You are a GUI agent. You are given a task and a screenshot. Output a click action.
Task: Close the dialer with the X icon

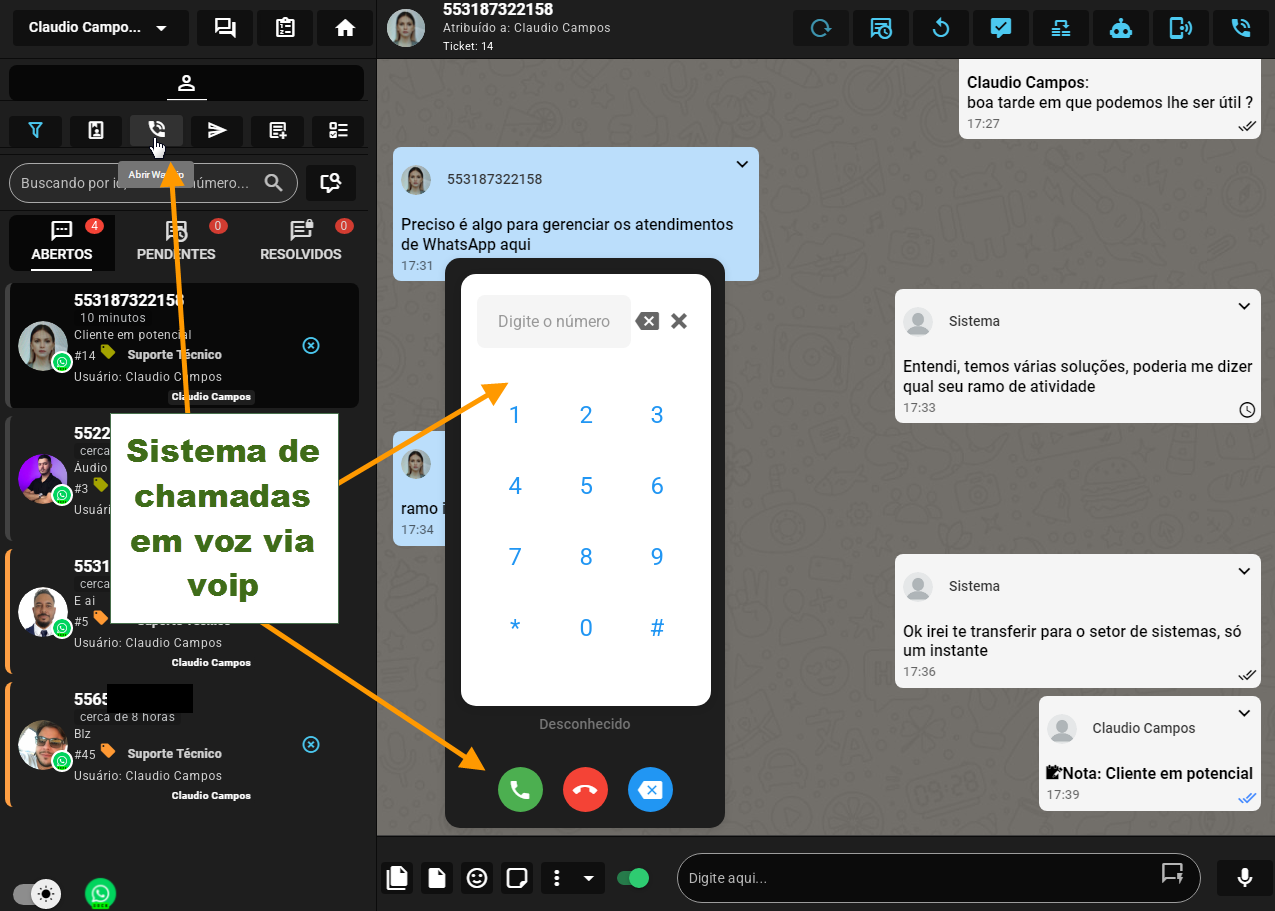click(679, 321)
